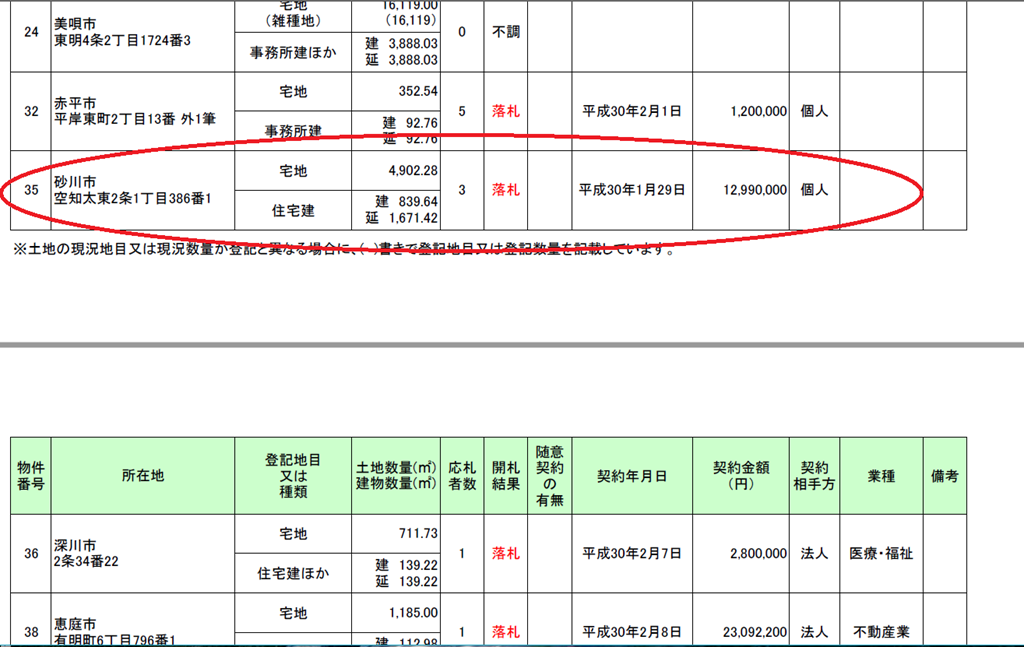Select the 契約金額(円) column header
The image size is (1024, 647).
click(741, 476)
